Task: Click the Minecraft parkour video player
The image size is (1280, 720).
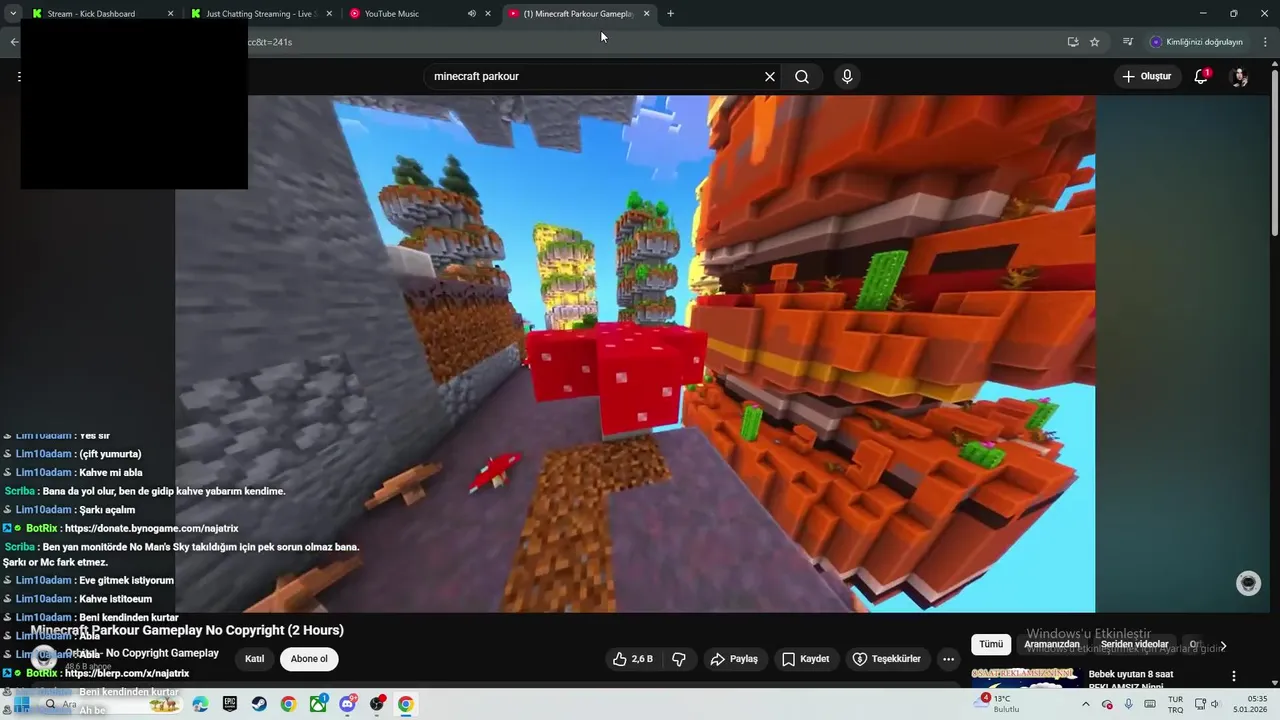Action: click(x=635, y=353)
